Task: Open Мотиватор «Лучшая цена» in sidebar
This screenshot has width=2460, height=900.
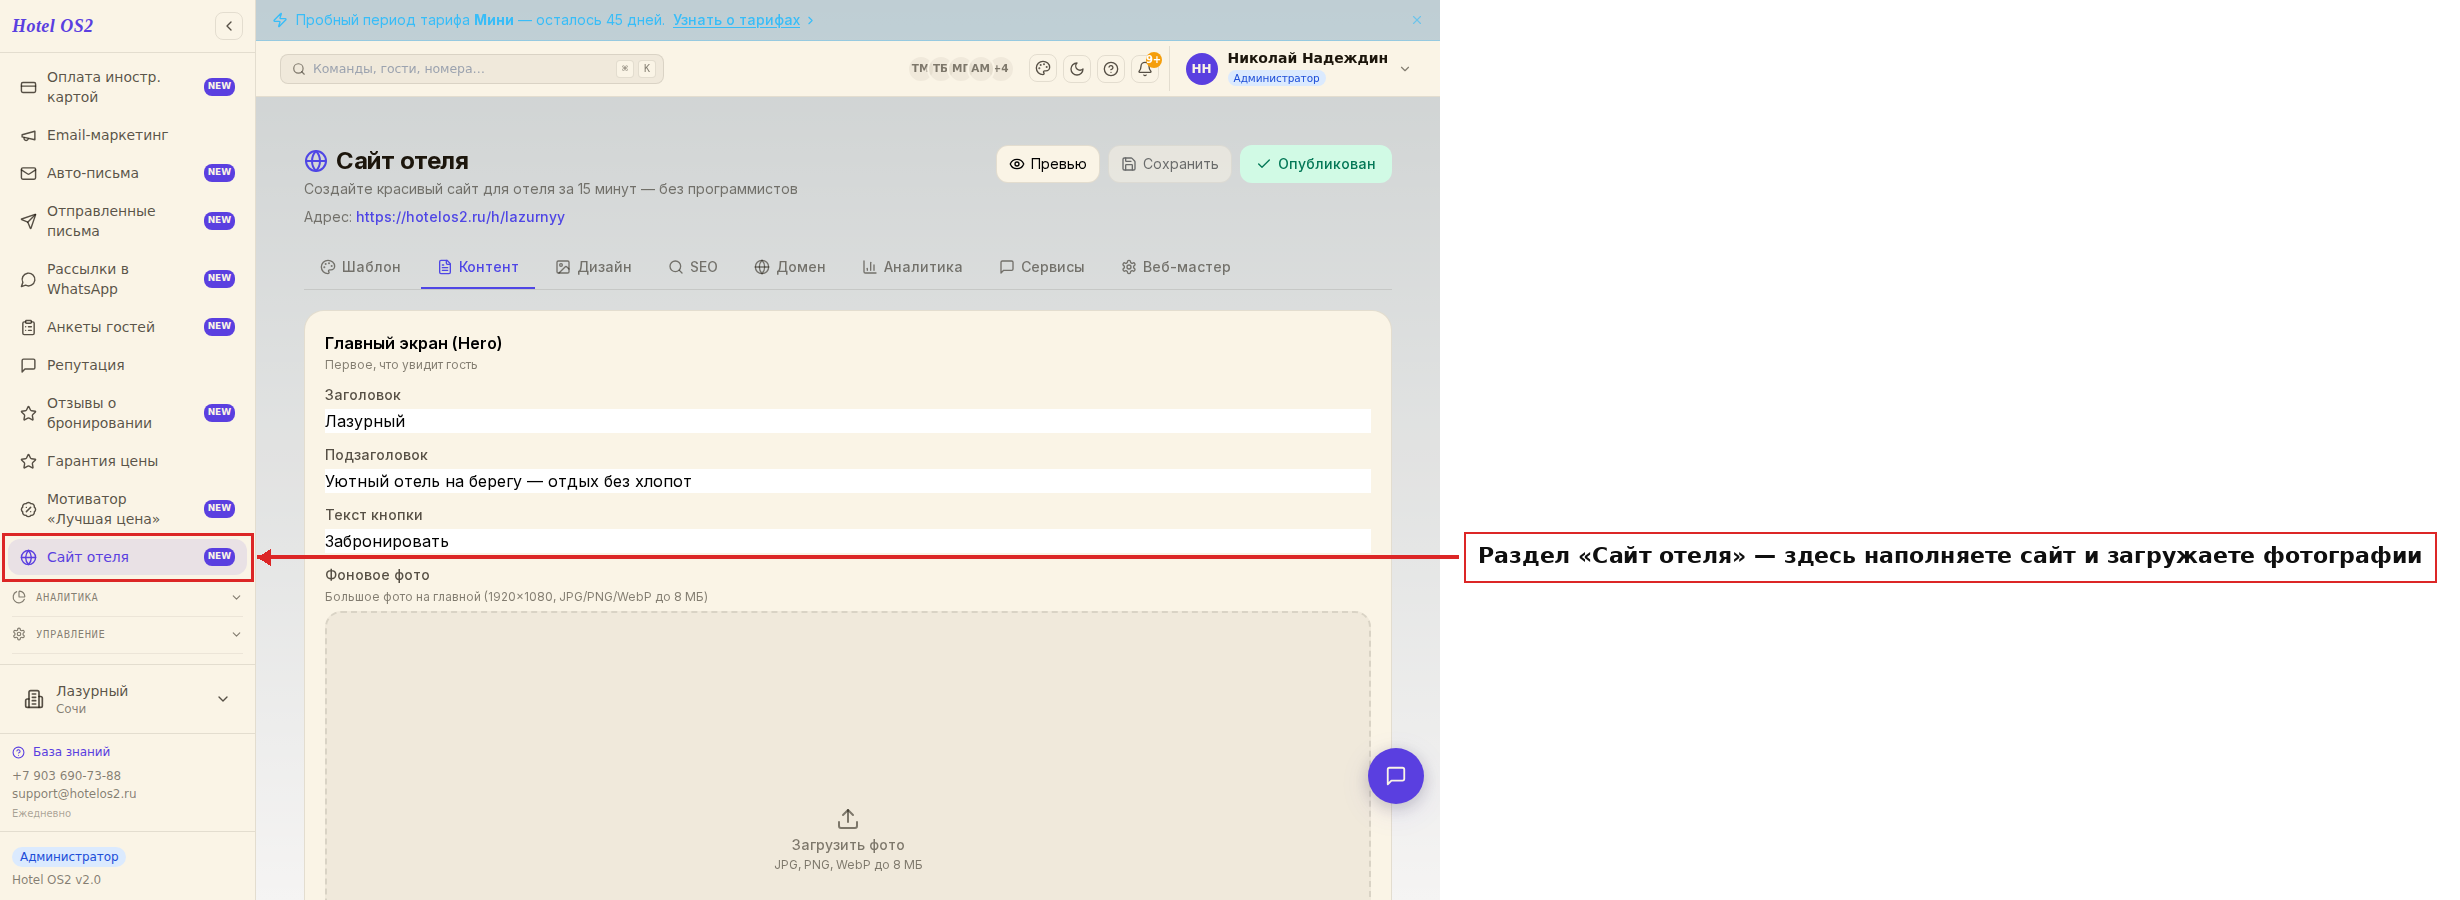Action: pos(127,509)
